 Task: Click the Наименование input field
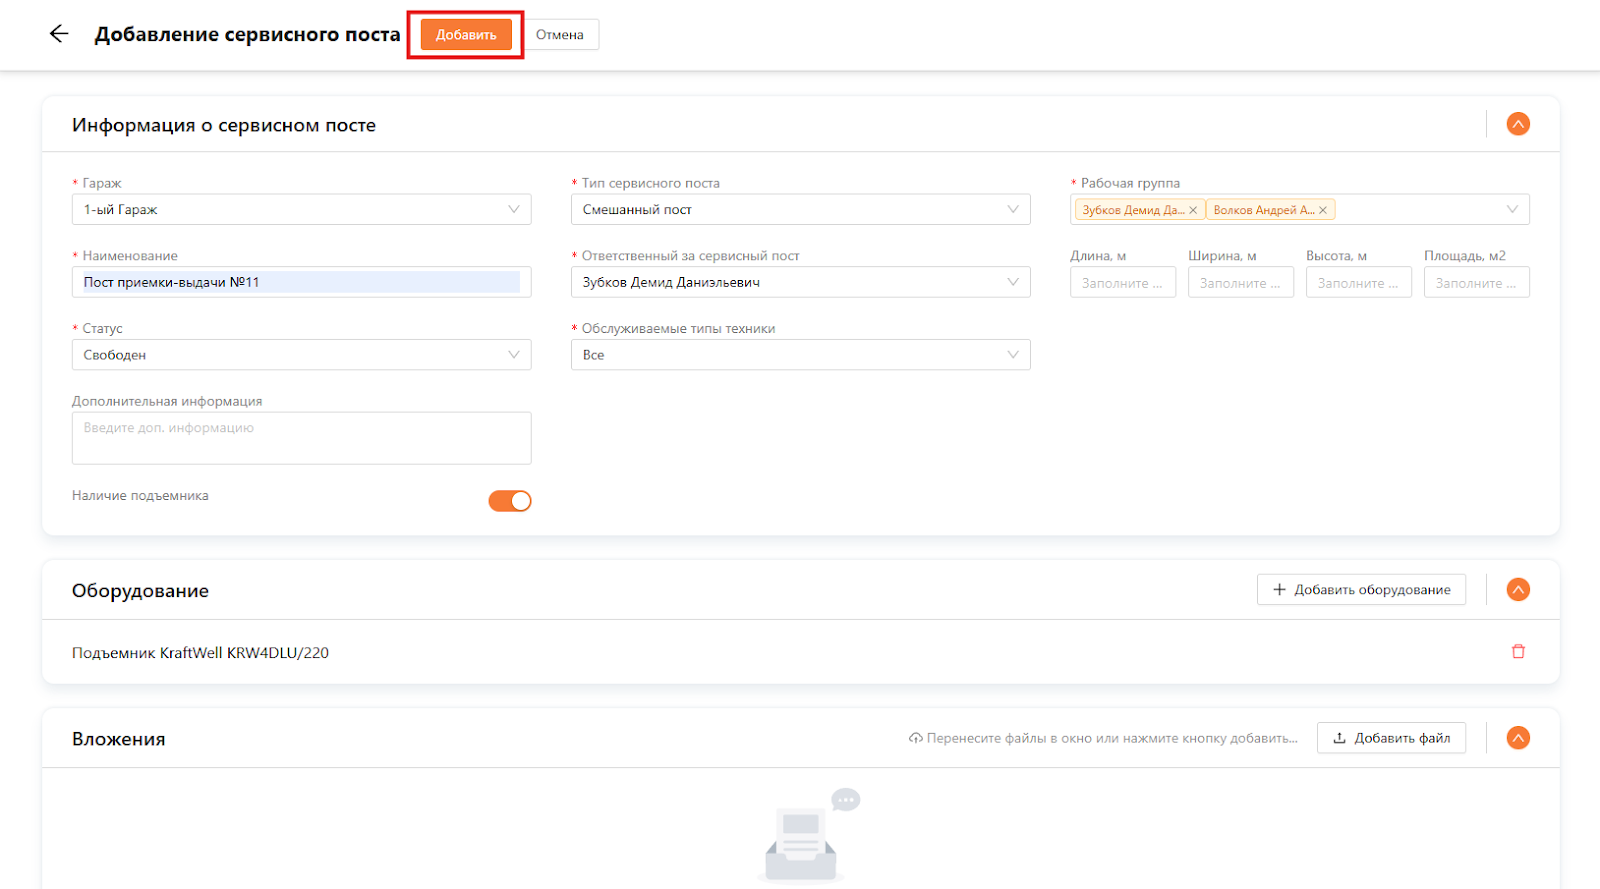click(x=301, y=282)
